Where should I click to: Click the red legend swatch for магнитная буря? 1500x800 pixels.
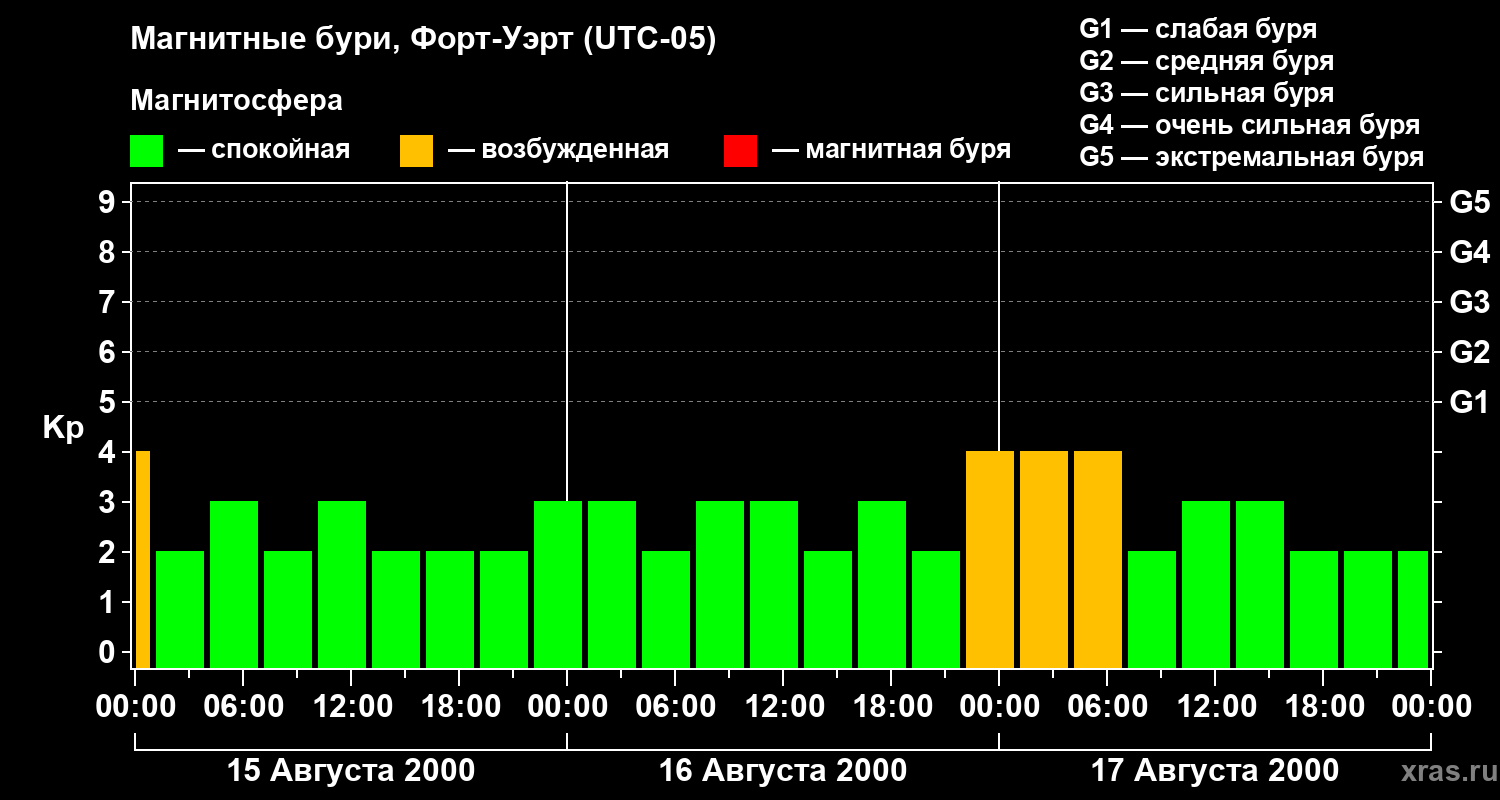coord(740,151)
